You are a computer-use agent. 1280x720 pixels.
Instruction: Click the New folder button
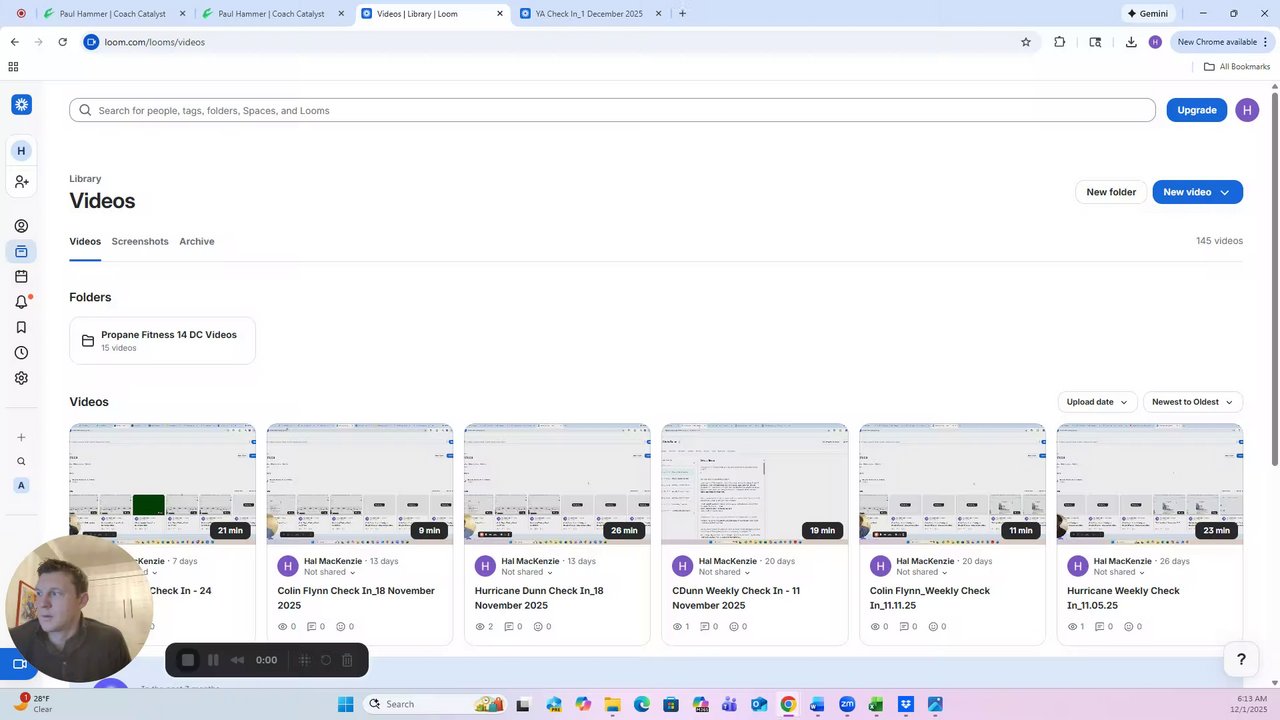pyautogui.click(x=1111, y=192)
